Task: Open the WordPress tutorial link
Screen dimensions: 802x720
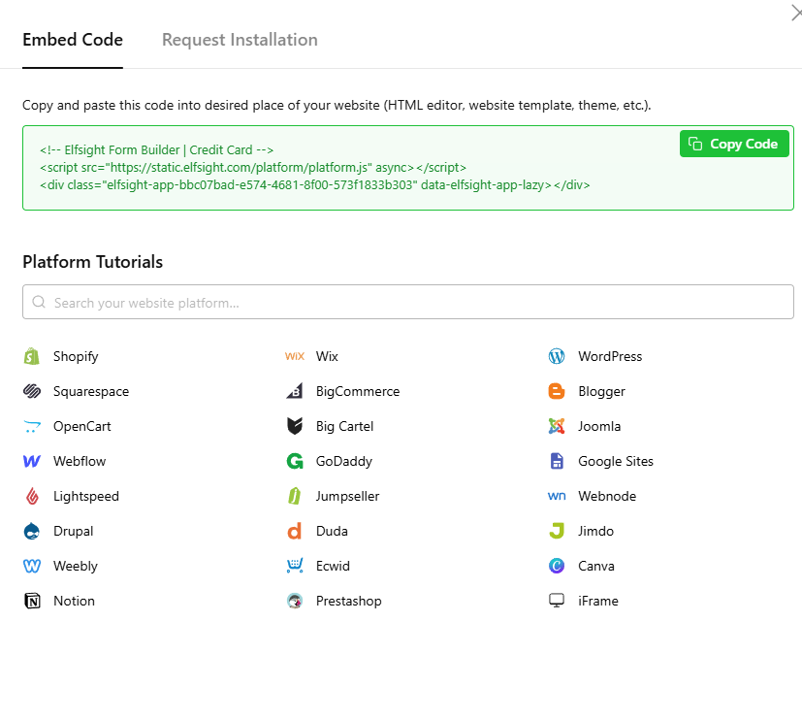Action: tap(610, 356)
